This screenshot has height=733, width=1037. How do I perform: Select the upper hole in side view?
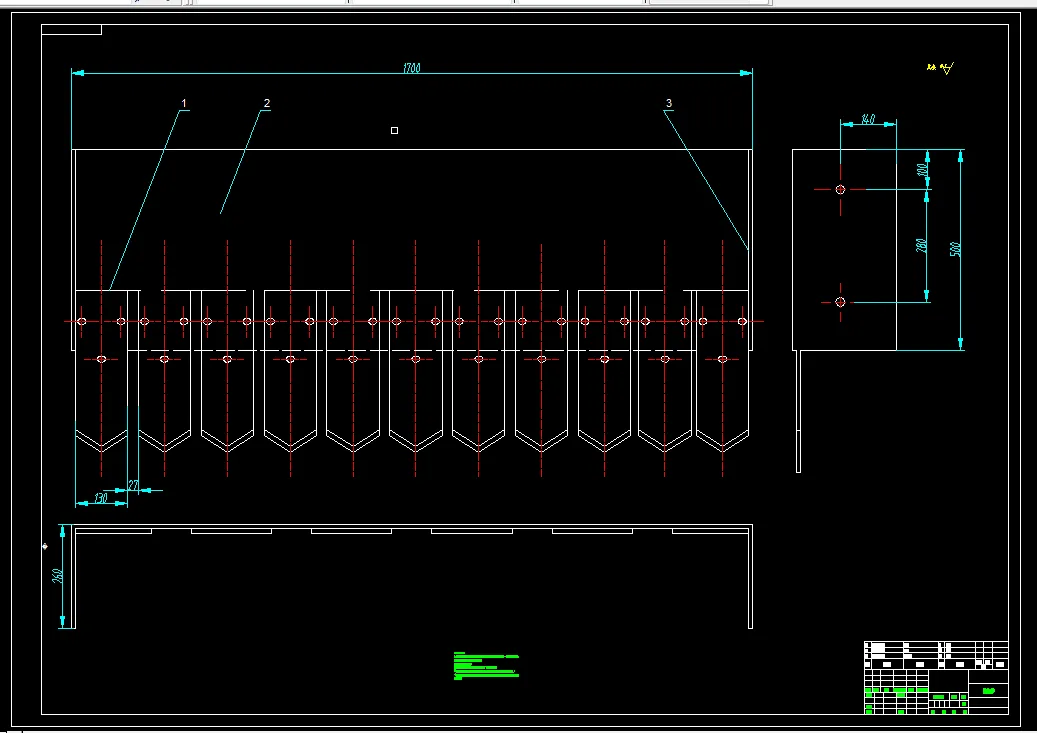[840, 189]
